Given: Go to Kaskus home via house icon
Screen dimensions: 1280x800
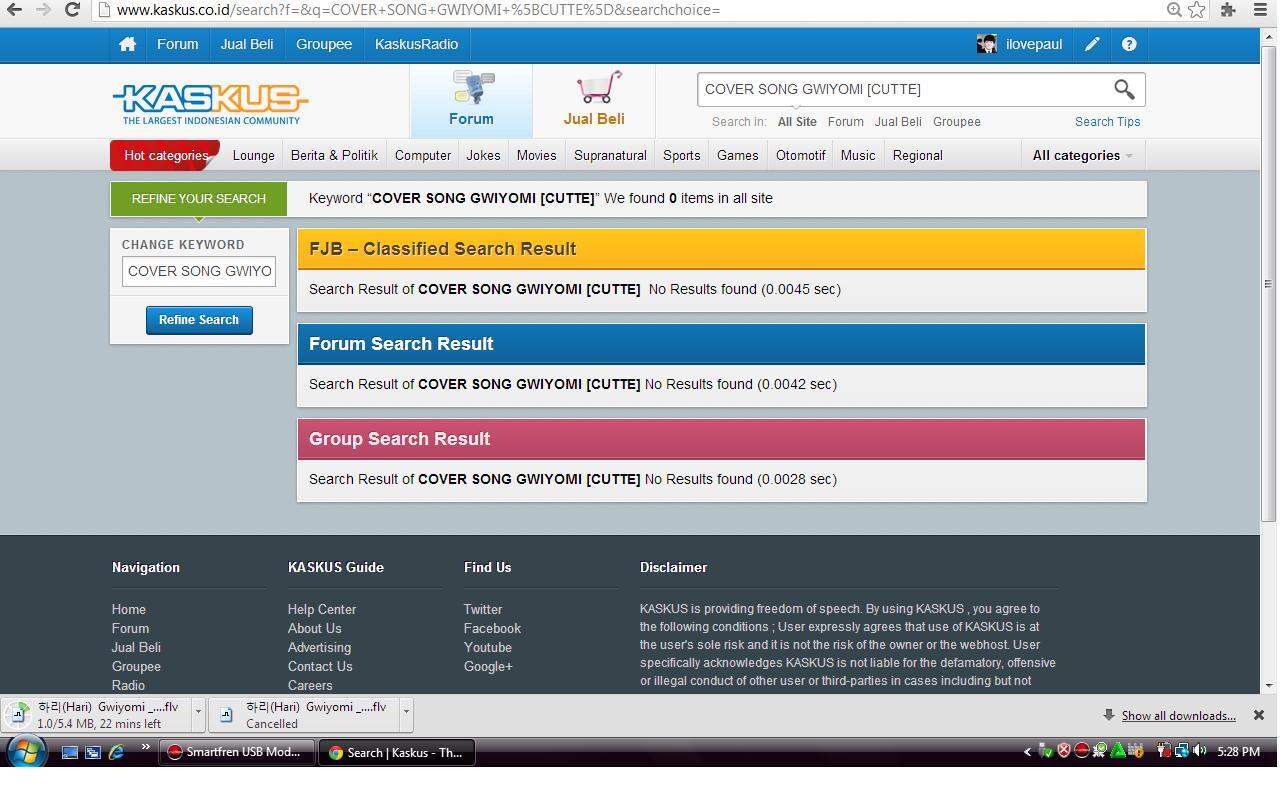Looking at the screenshot, I should 127,44.
